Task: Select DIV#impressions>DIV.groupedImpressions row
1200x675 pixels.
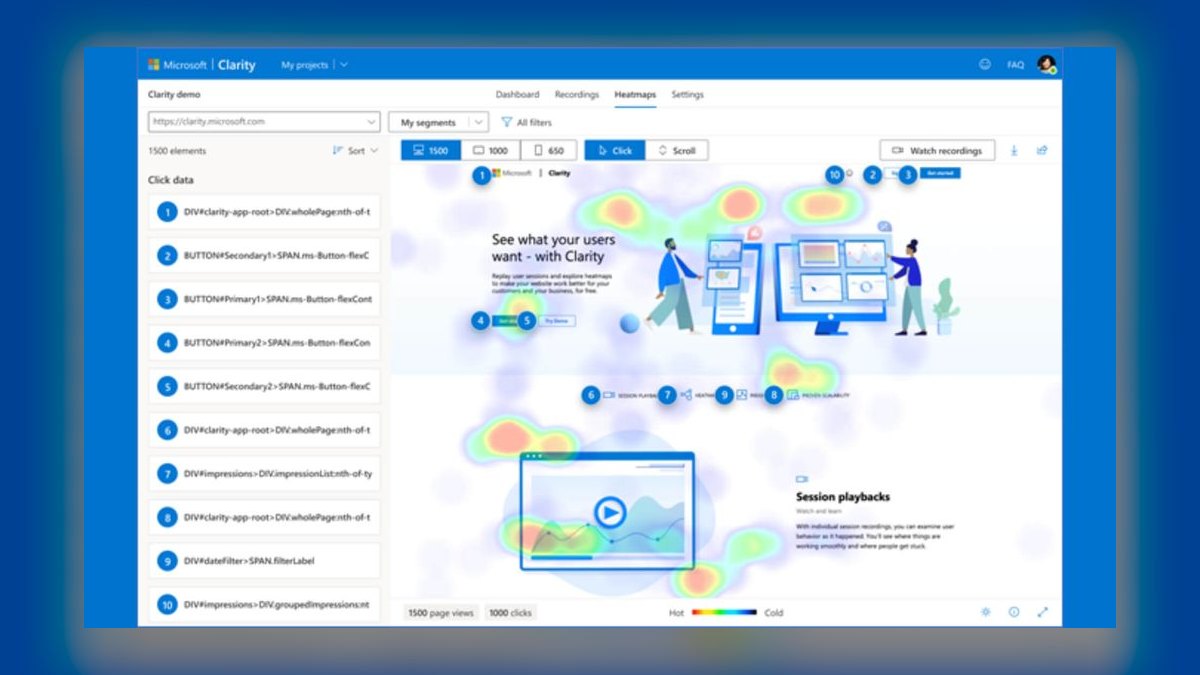Action: point(264,605)
